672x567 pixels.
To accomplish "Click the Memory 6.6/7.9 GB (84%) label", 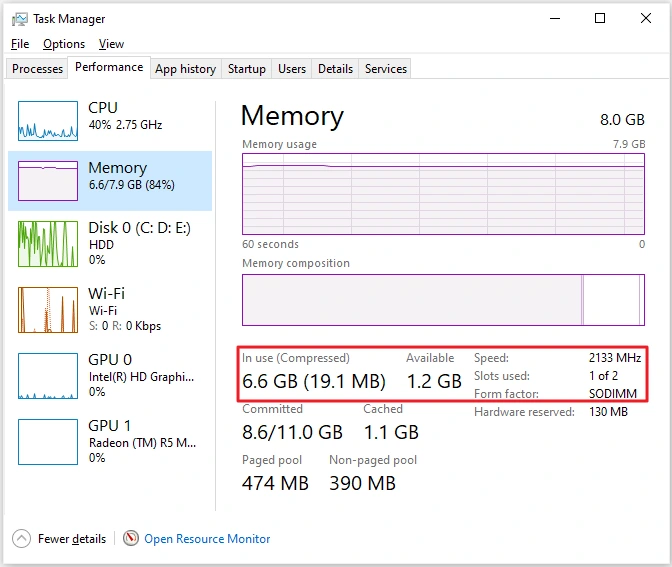I will point(131,175).
